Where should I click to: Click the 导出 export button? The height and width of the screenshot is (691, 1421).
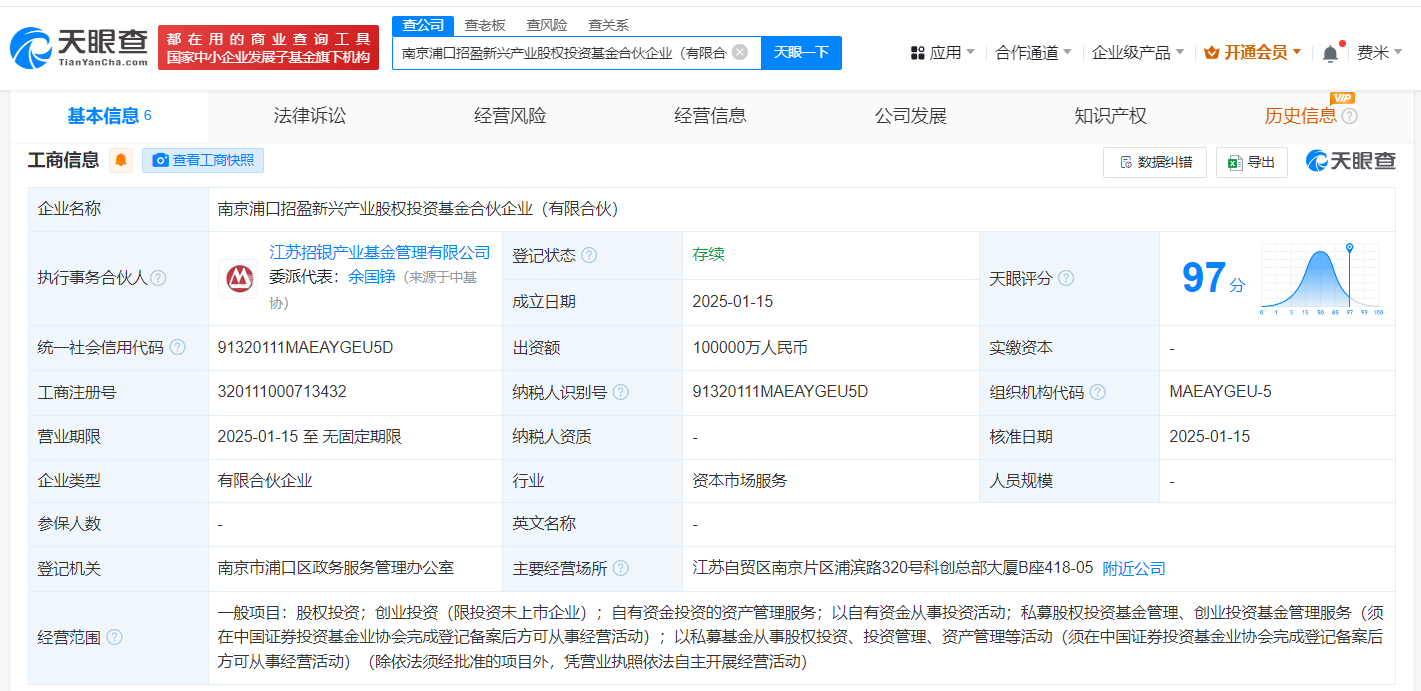[1251, 162]
